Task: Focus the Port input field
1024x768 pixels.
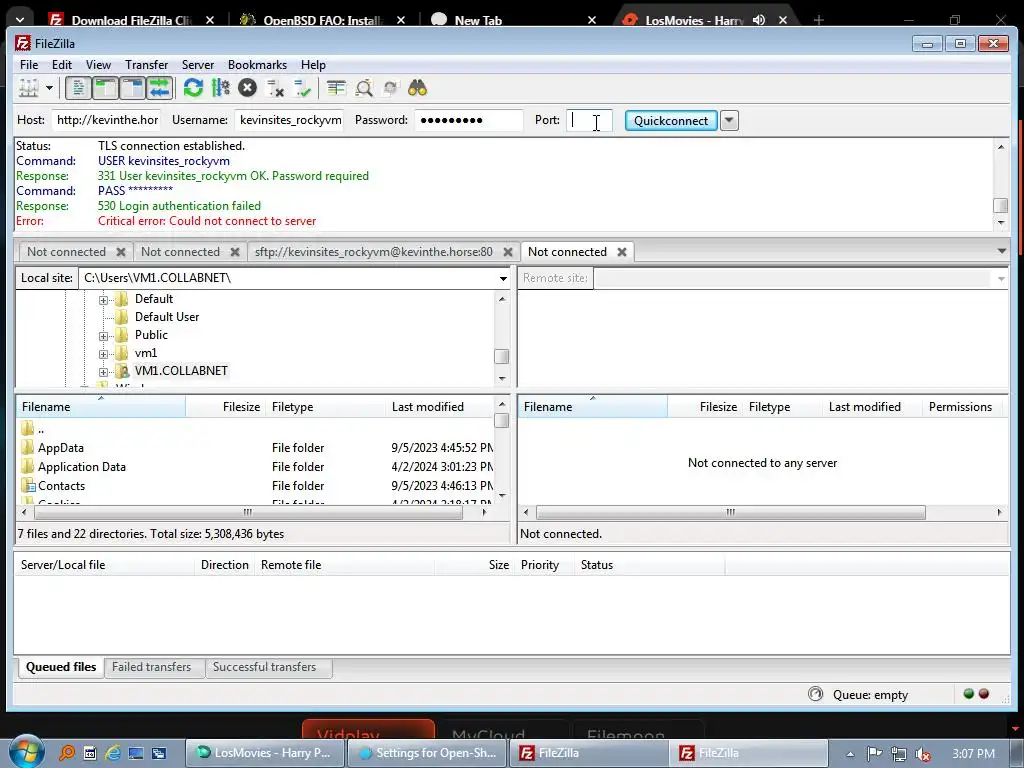Action: click(x=589, y=120)
